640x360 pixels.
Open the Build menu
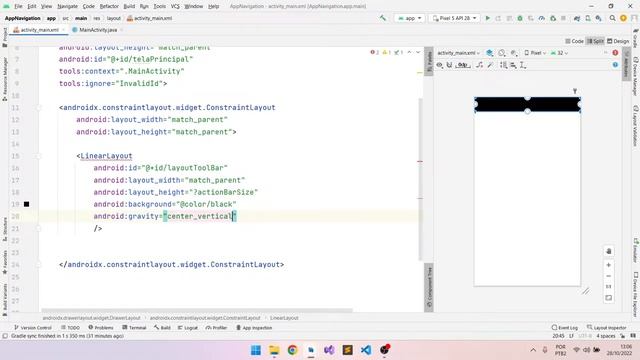pyautogui.click(x=129, y=7)
